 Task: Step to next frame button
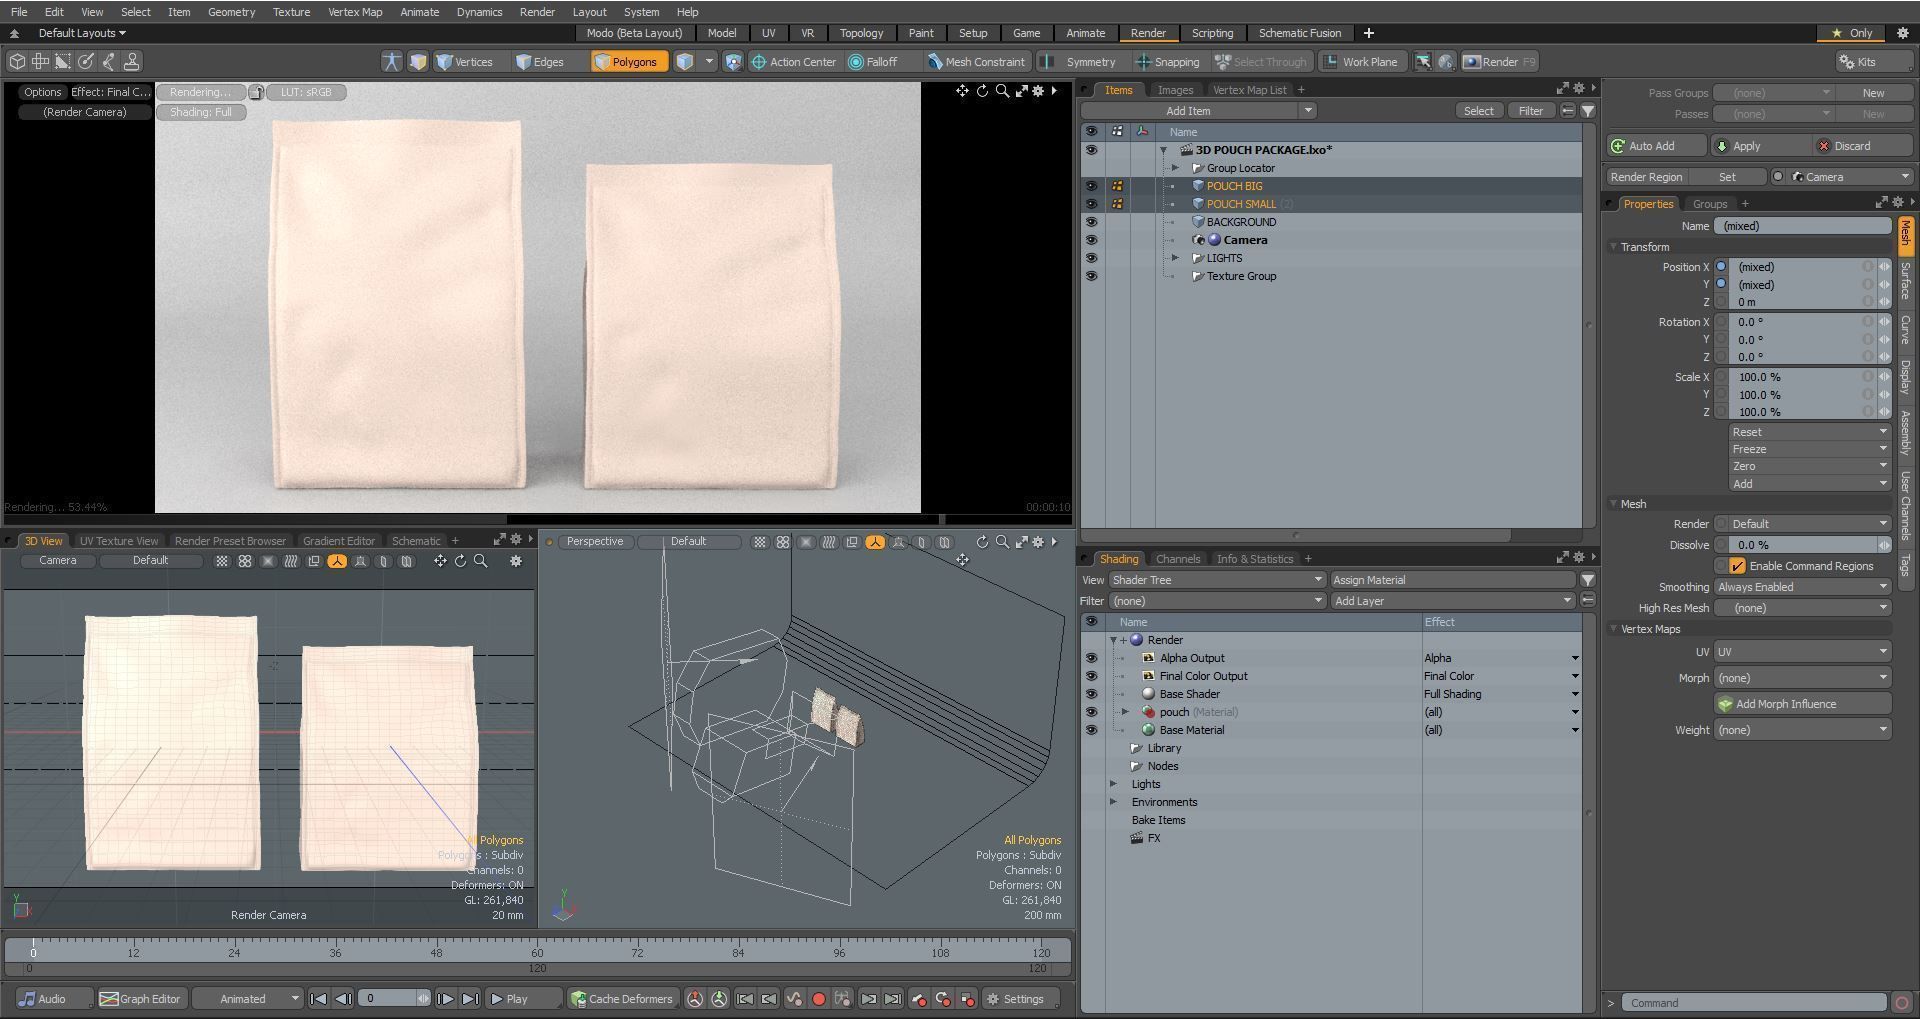(445, 999)
